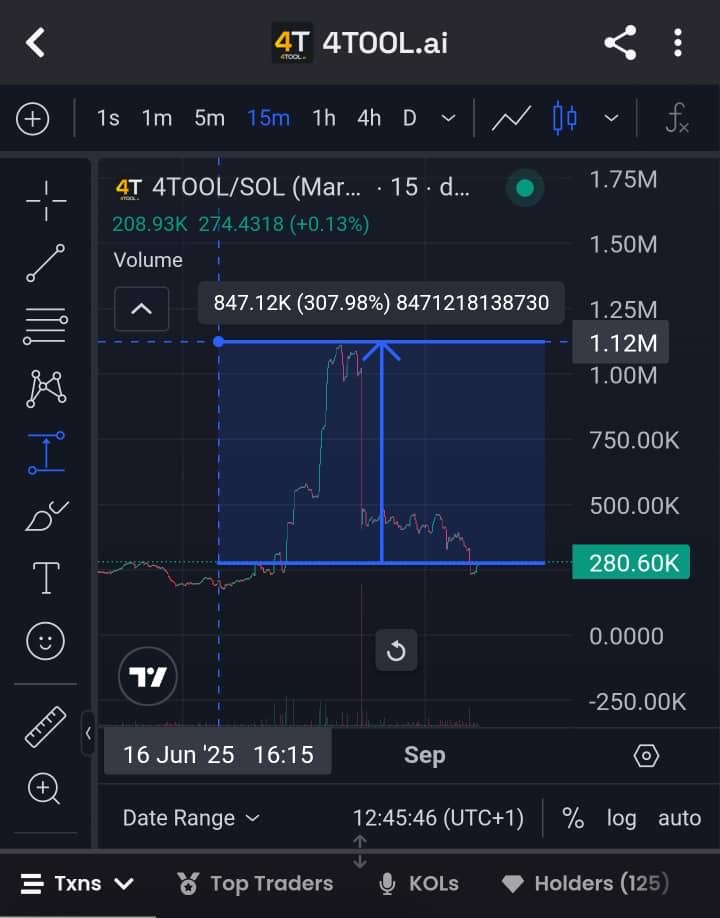The width and height of the screenshot is (720, 918).
Task: Grab the top-left handle of measurement box
Action: tap(218, 341)
